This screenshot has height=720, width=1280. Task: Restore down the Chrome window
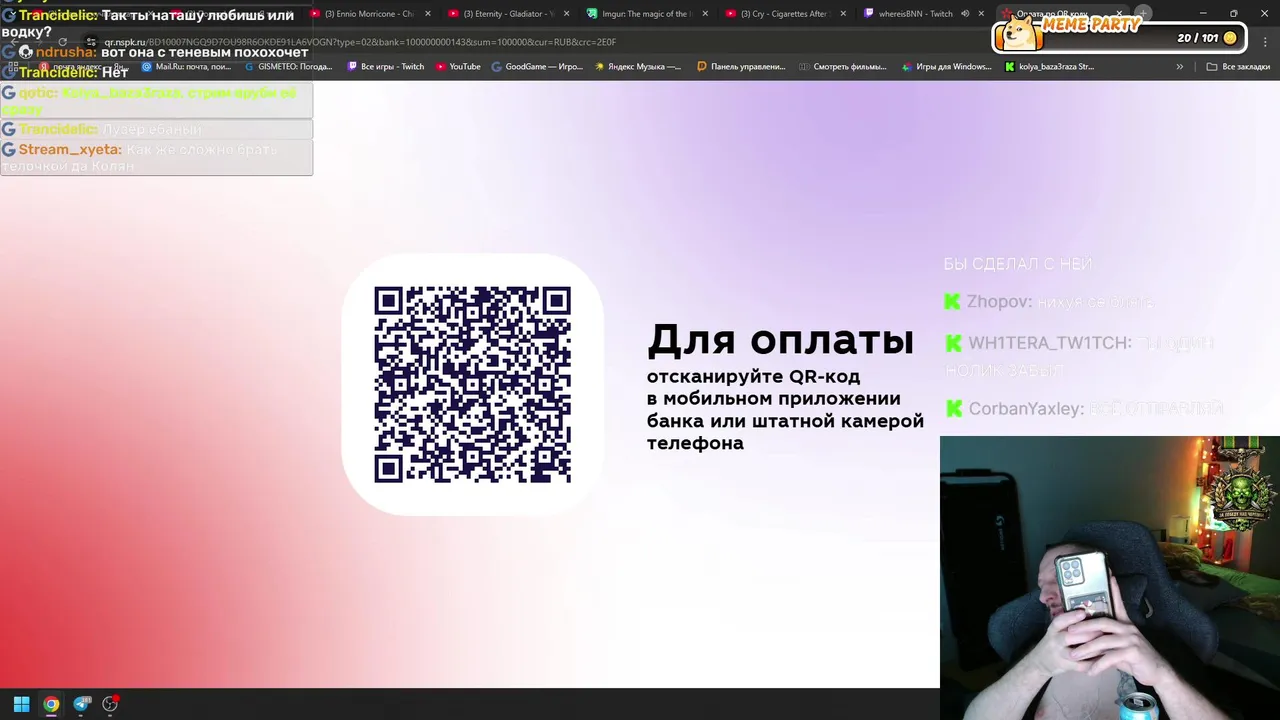tap(1233, 14)
